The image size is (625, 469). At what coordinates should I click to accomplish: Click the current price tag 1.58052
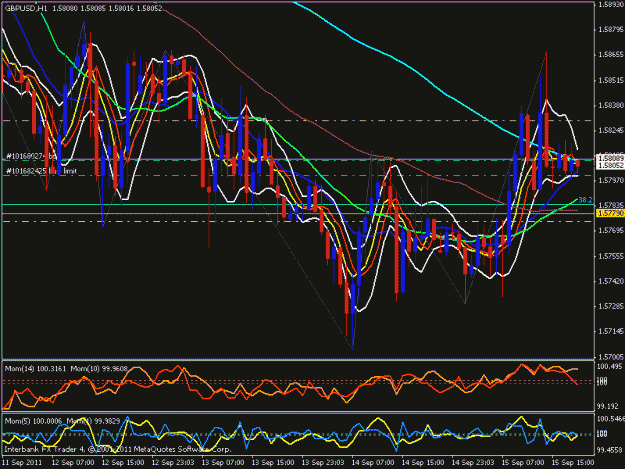(610, 165)
